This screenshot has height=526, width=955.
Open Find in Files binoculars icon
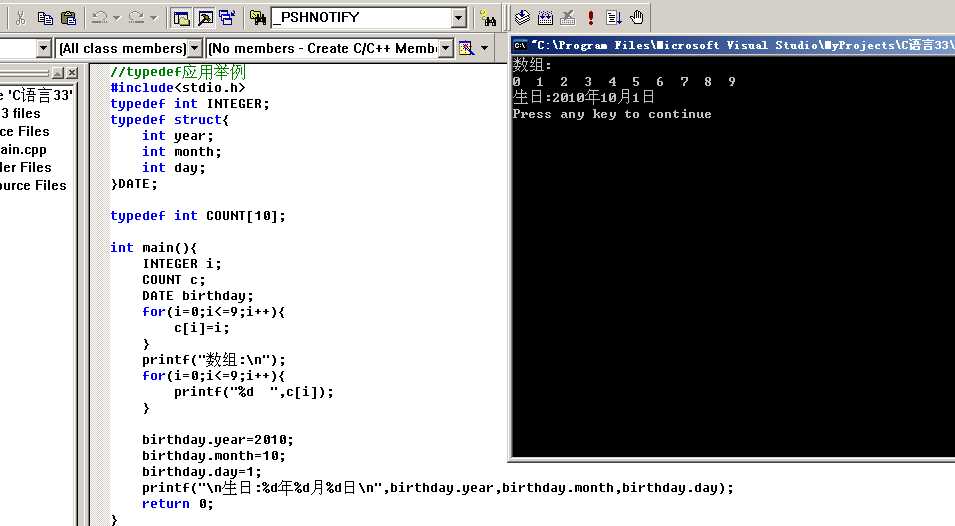coord(257,18)
